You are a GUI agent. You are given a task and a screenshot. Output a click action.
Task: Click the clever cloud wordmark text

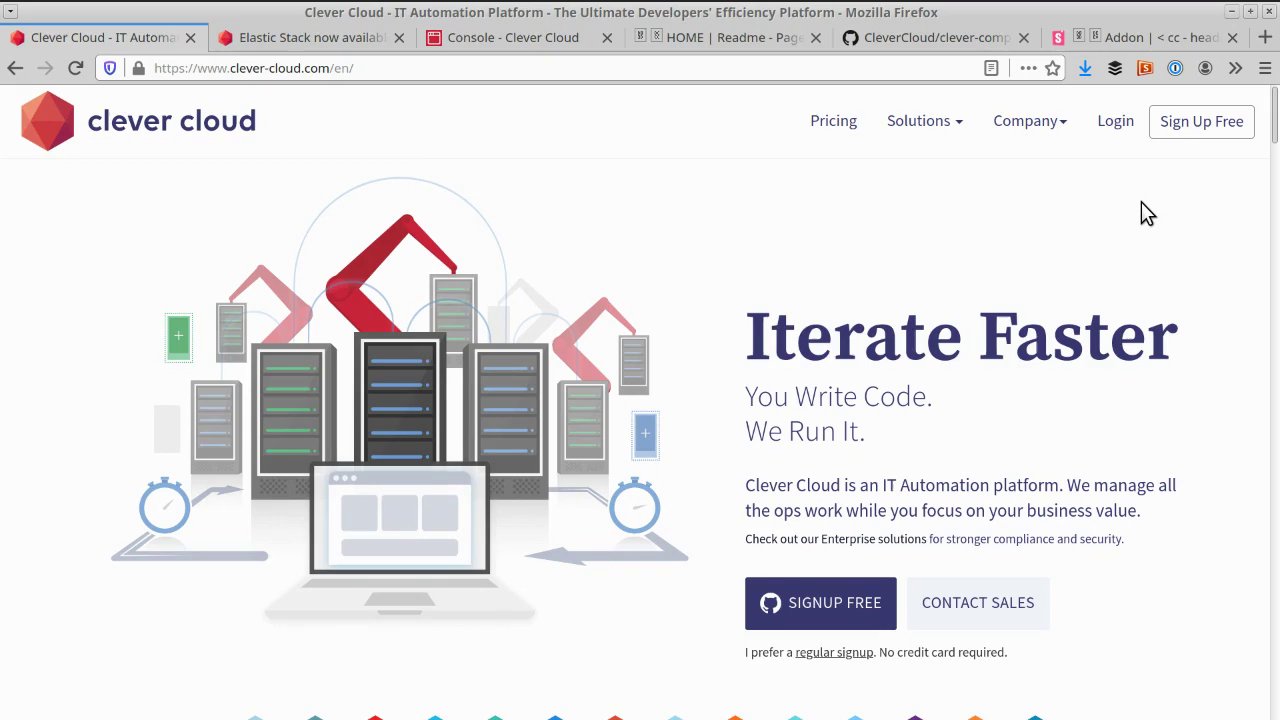point(171,121)
